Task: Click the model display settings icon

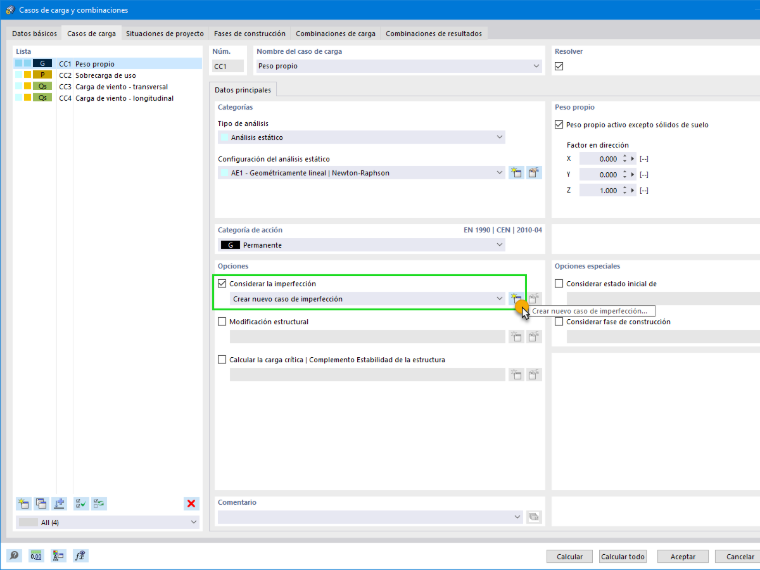Action: (x=59, y=555)
